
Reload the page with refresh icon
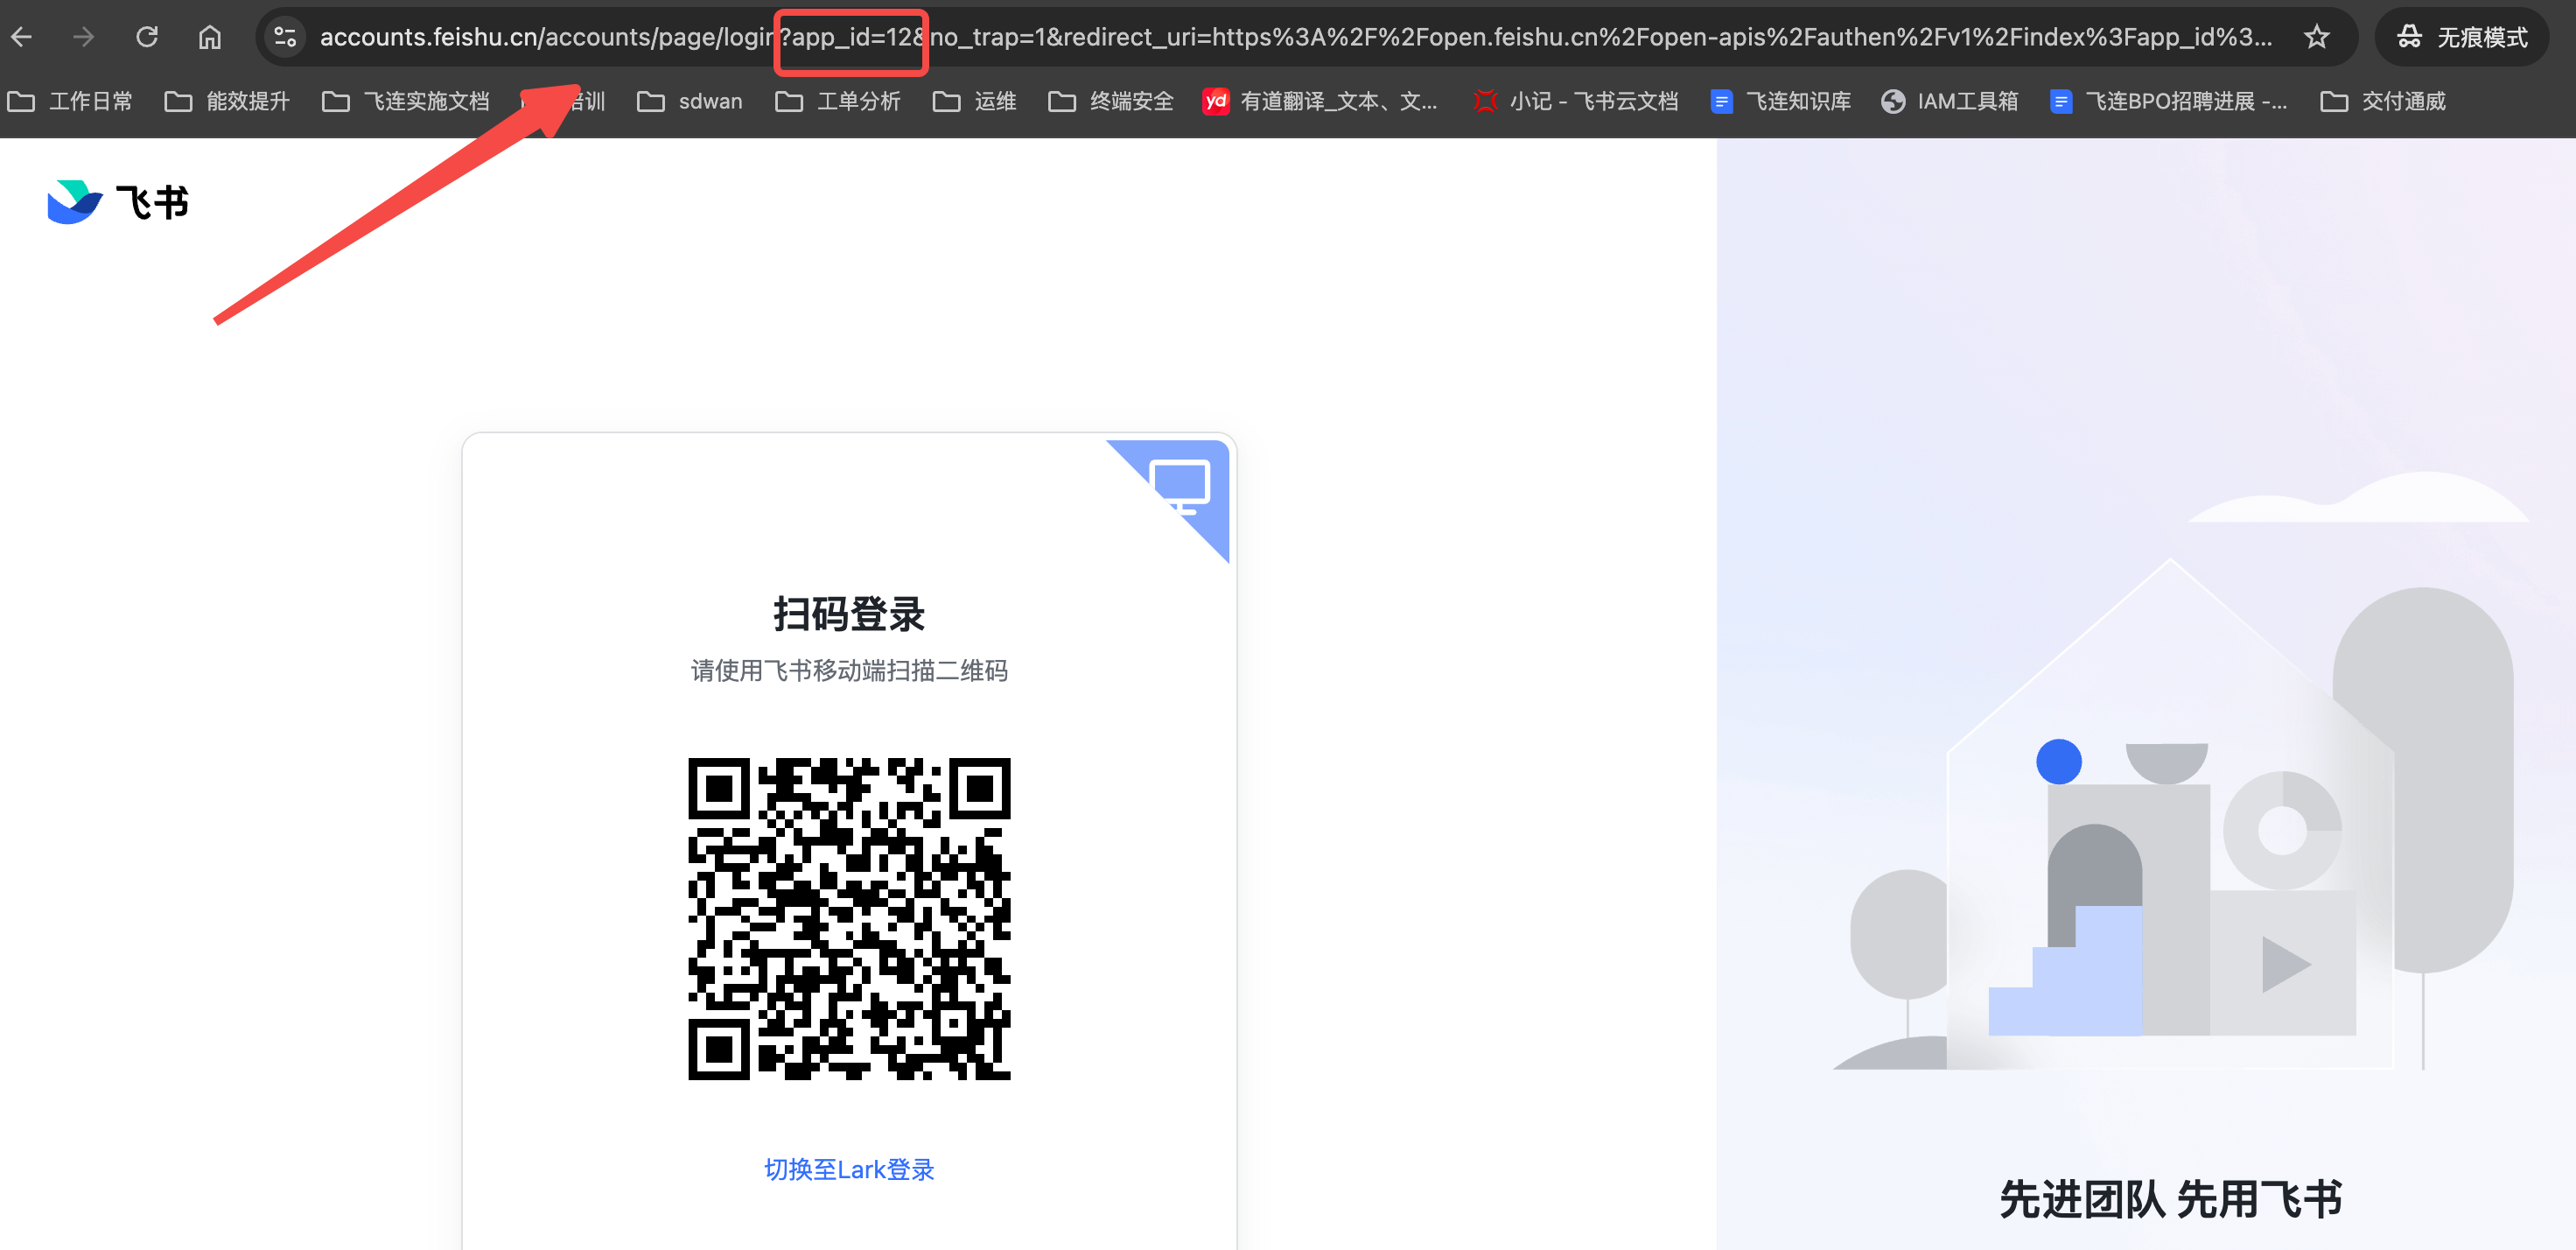tap(147, 37)
